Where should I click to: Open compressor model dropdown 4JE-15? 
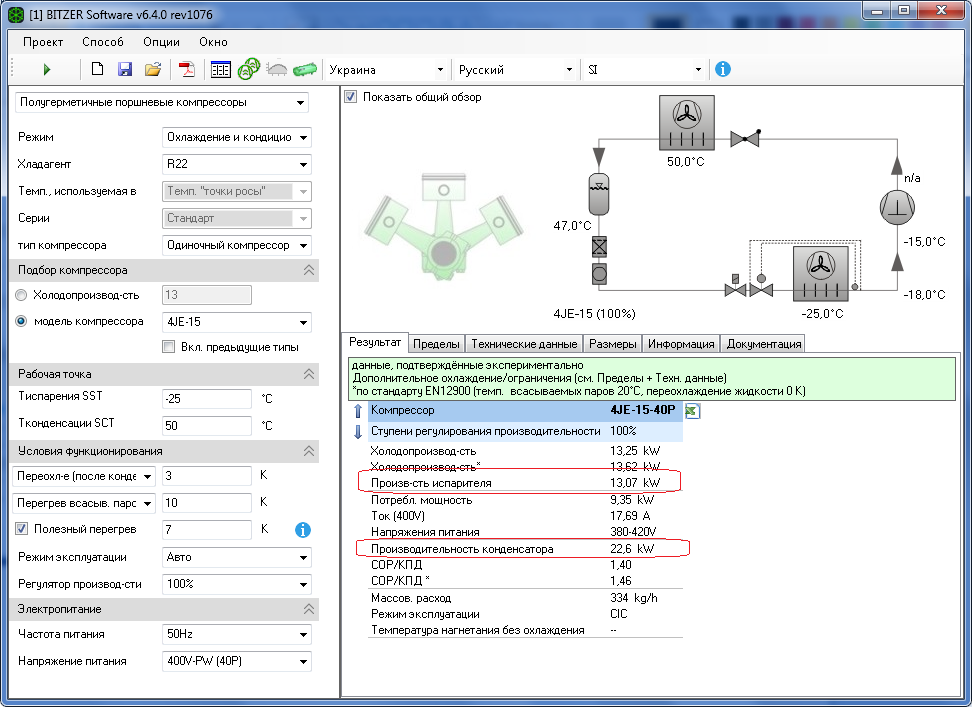click(237, 322)
